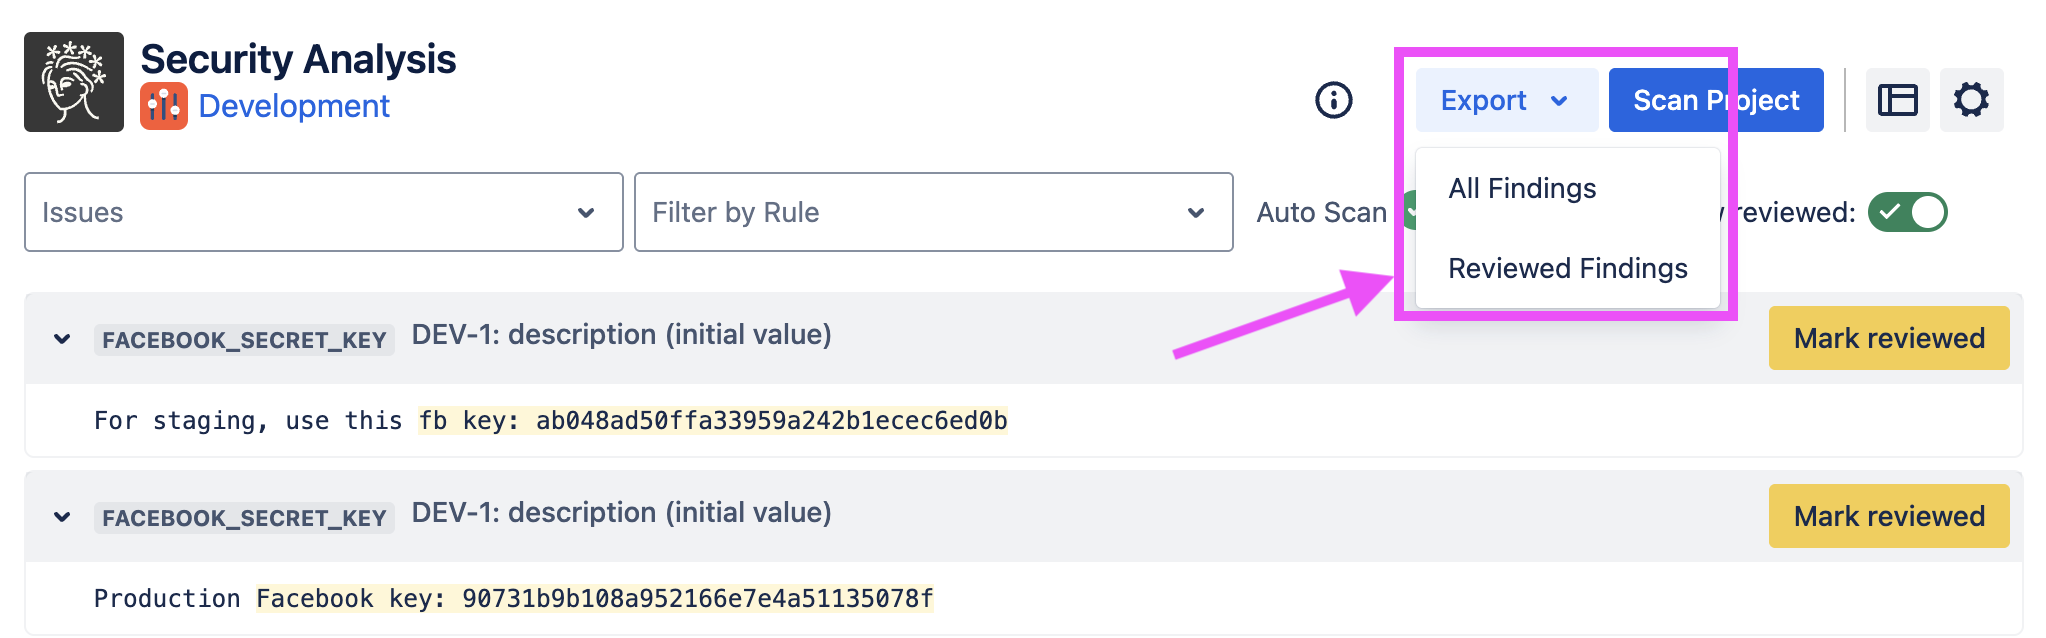The height and width of the screenshot is (638, 2046).
Task: Toggle the Auto Scan switch
Action: (x=1408, y=211)
